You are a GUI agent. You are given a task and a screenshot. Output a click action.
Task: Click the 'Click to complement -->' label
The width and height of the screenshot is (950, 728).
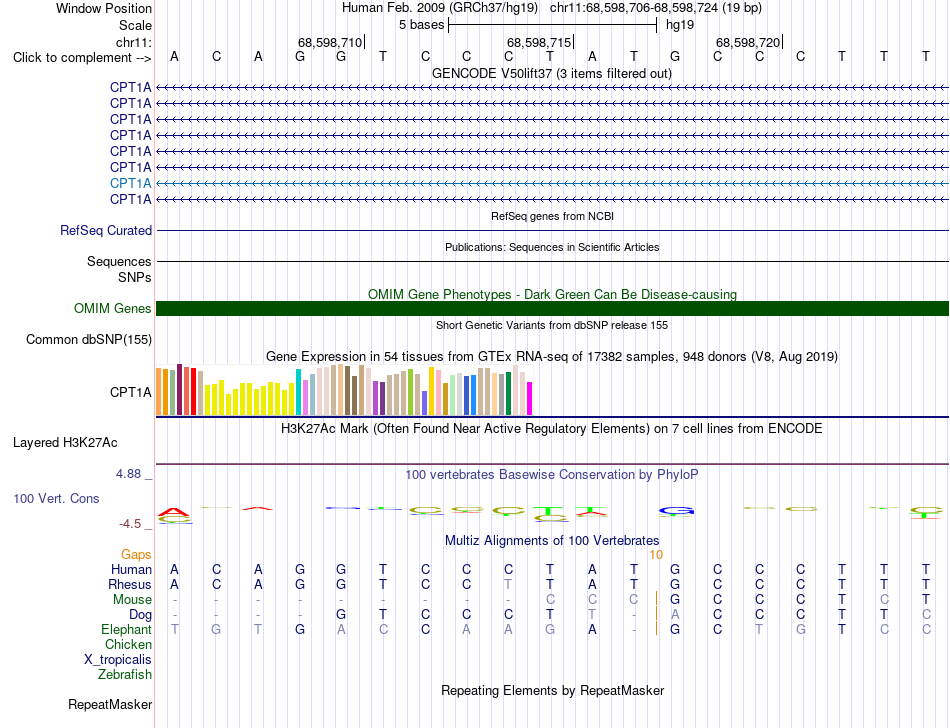(x=82, y=58)
